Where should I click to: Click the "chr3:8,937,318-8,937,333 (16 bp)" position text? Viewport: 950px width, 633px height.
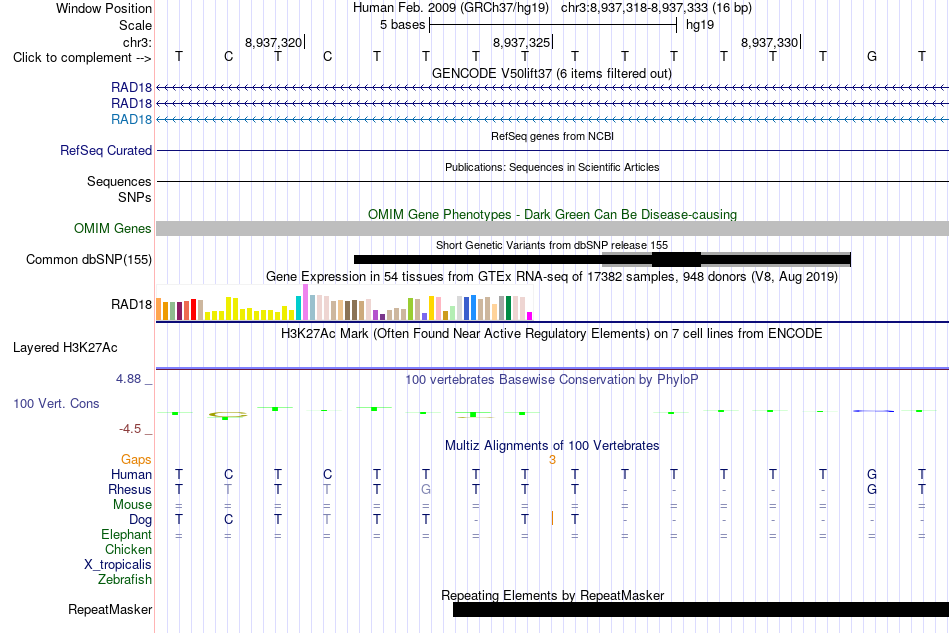tap(656, 8)
